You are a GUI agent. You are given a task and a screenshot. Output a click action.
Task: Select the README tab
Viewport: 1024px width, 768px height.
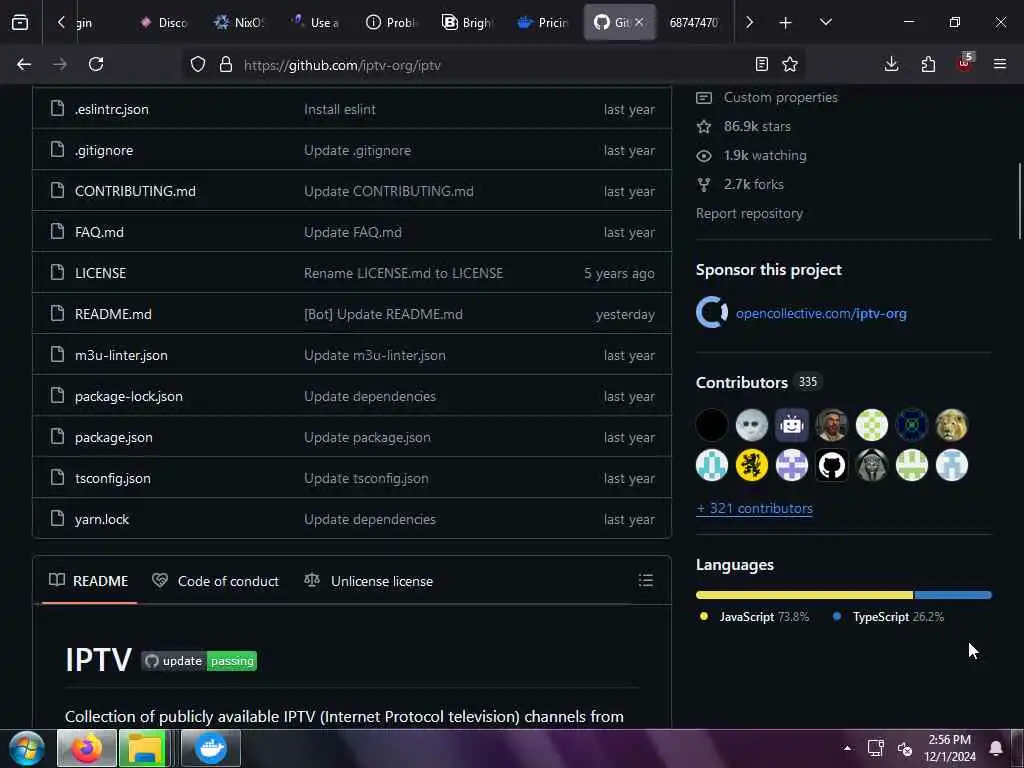click(89, 581)
